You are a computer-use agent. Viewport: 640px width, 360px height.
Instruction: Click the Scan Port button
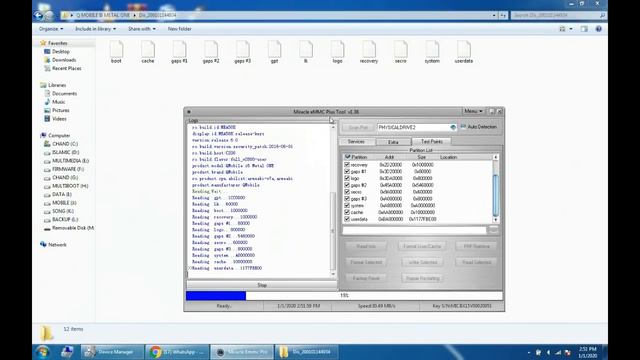tap(358, 127)
